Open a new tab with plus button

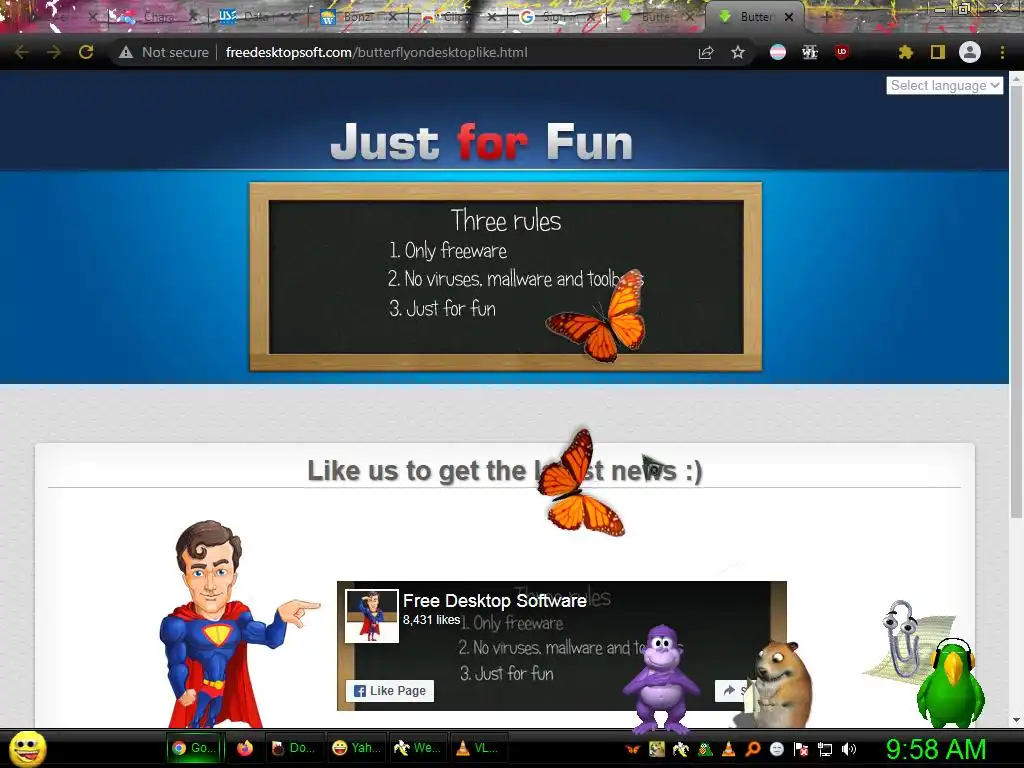pyautogui.click(x=826, y=17)
